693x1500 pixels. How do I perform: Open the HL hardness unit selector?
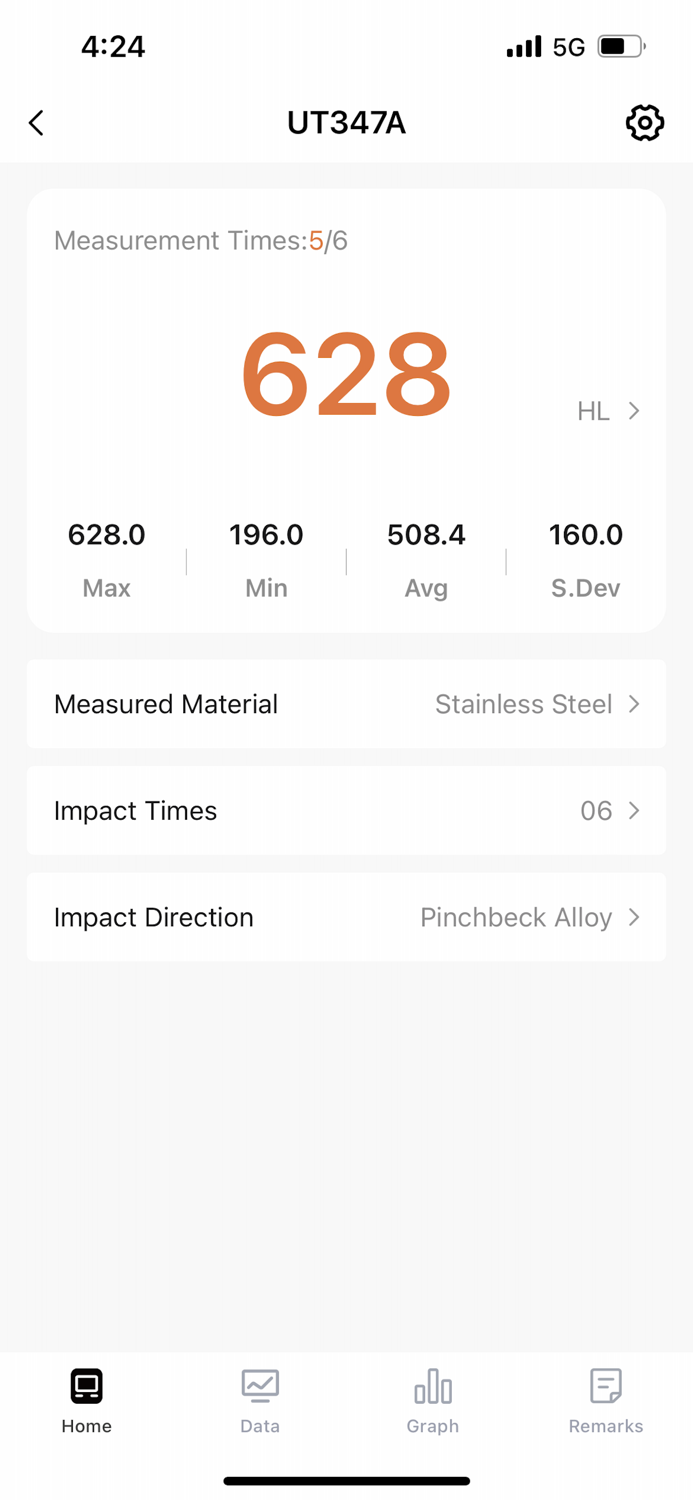coord(608,411)
